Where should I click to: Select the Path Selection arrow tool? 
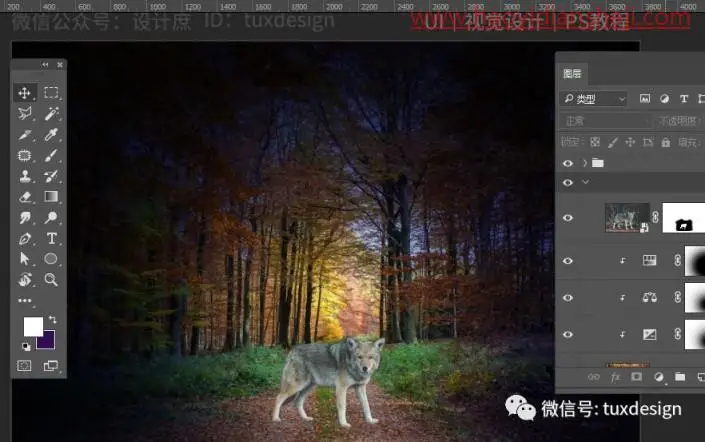(25, 259)
